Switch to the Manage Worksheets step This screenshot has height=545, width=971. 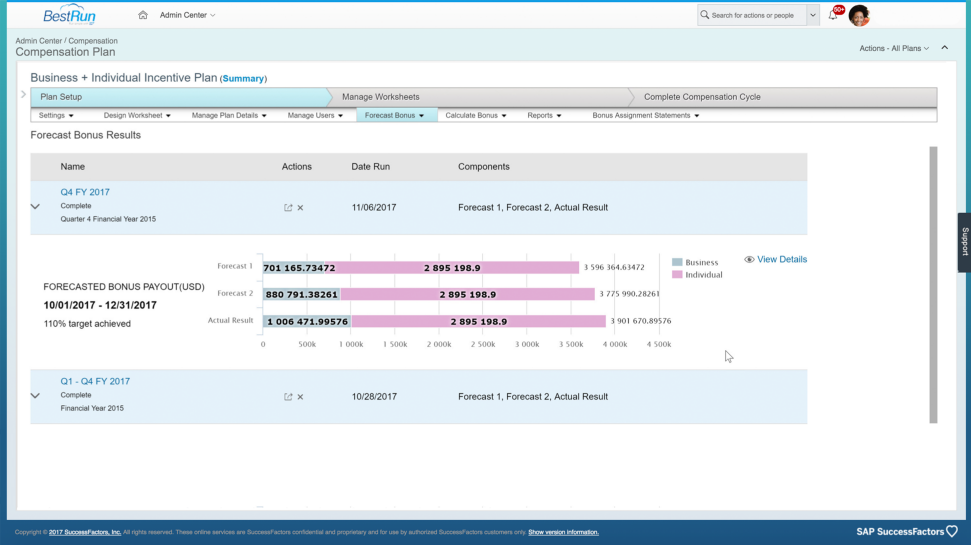pos(380,97)
